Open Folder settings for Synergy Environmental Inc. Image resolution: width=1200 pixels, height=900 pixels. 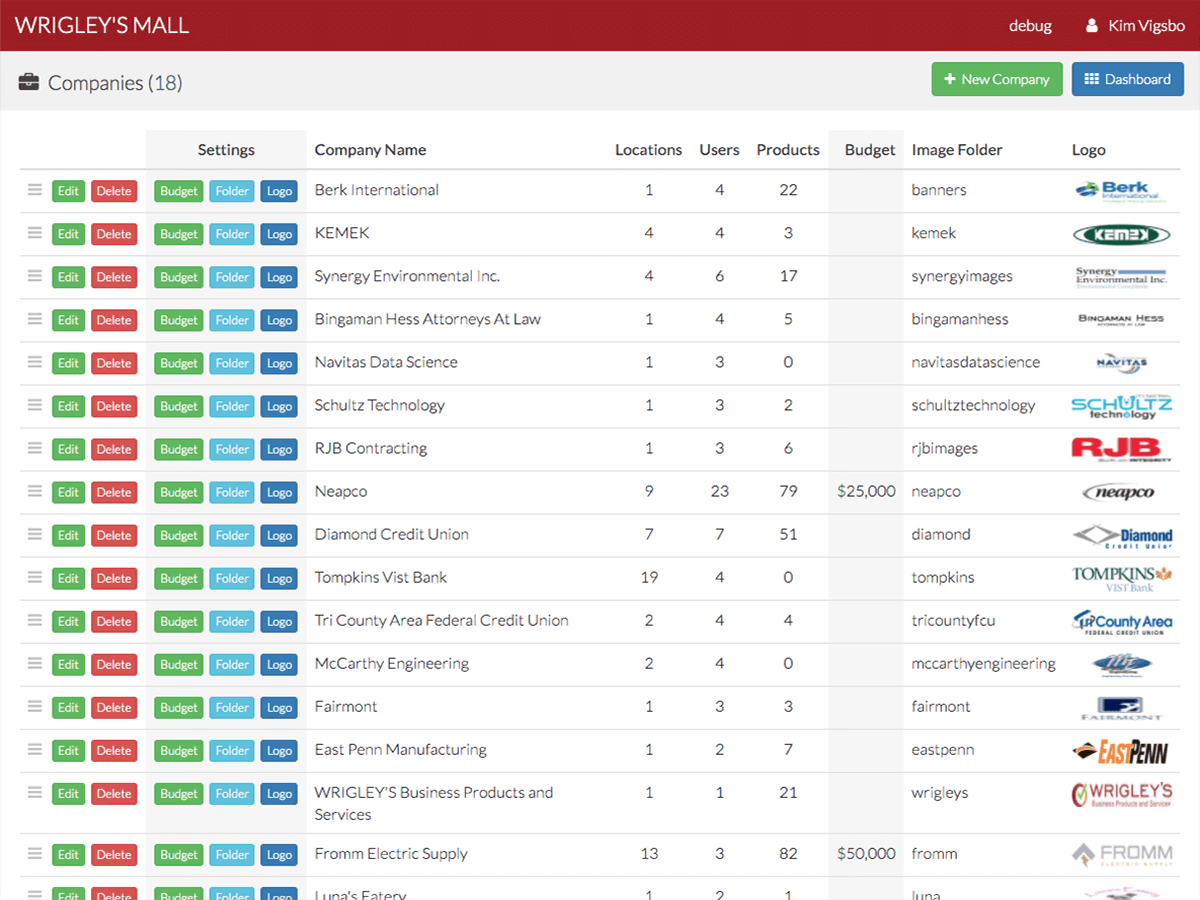(x=232, y=277)
